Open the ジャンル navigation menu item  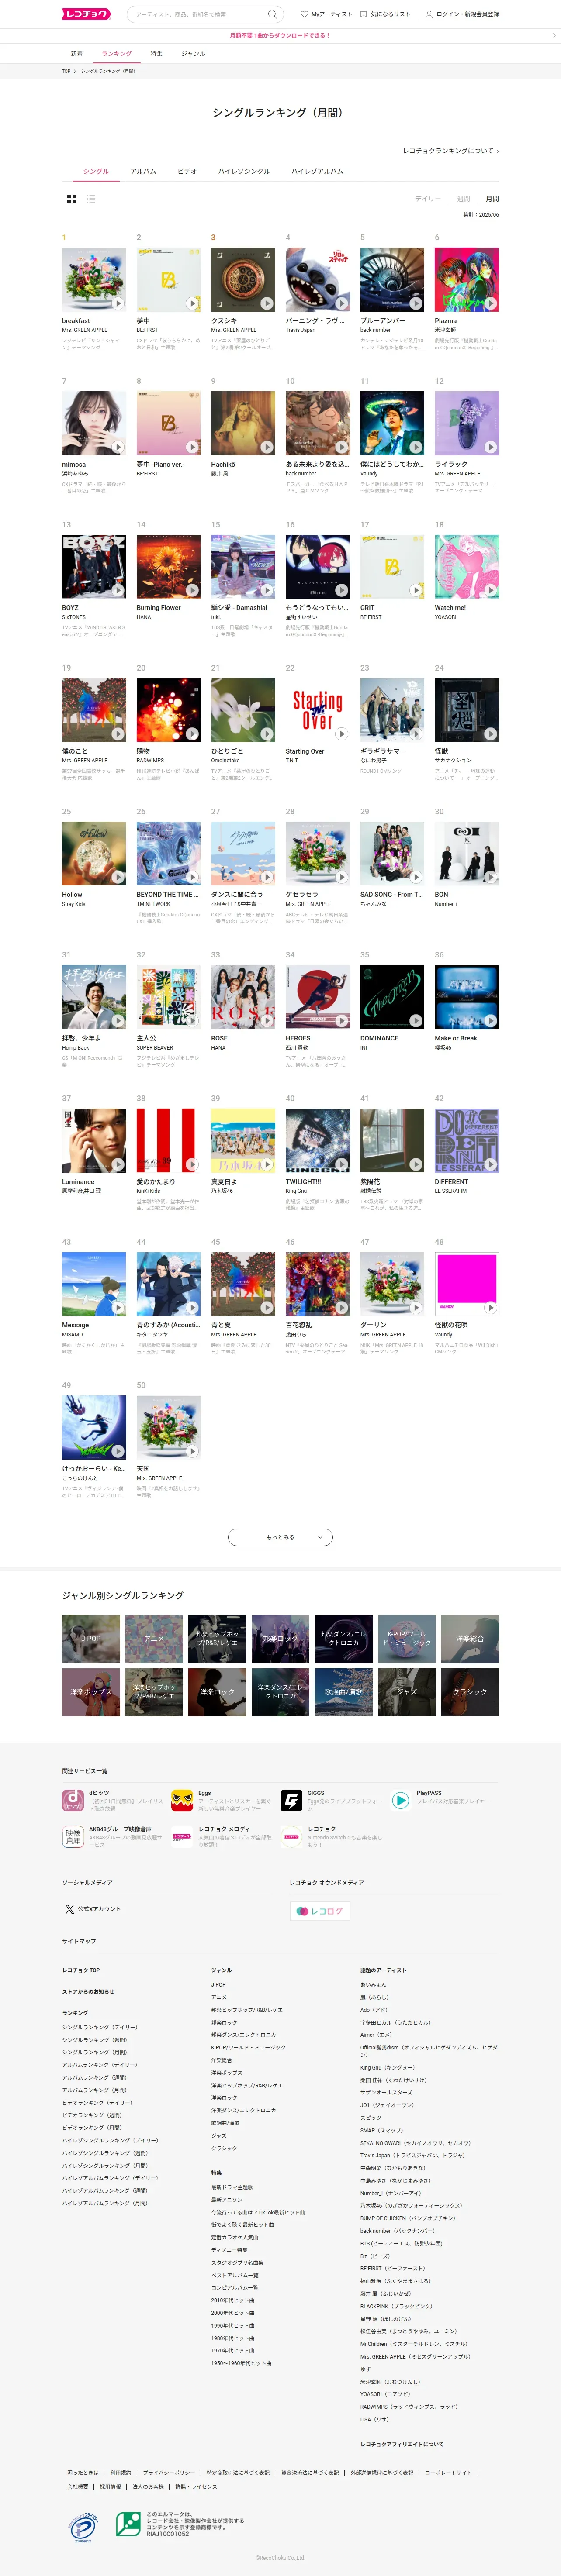tap(193, 53)
